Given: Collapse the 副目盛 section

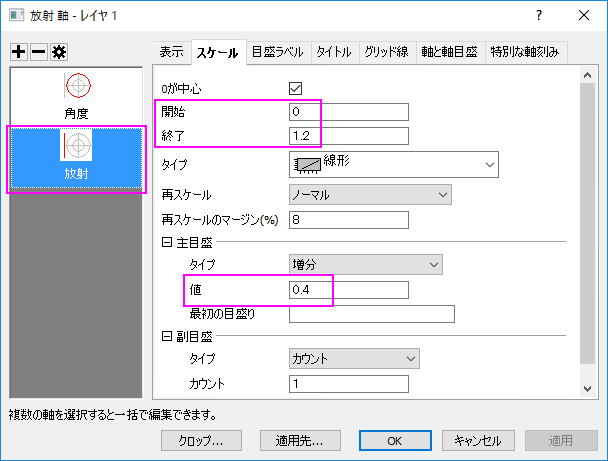Looking at the screenshot, I should point(167,336).
